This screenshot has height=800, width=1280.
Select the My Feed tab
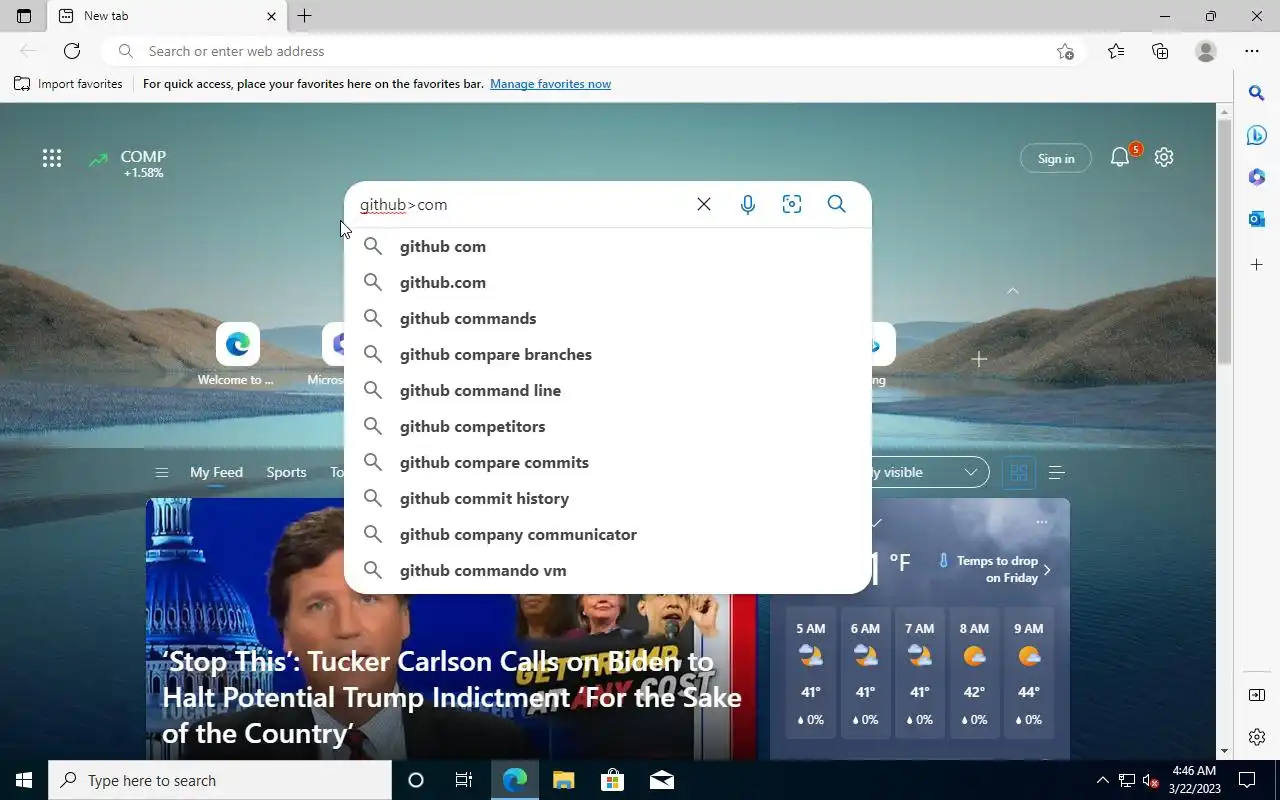click(216, 472)
